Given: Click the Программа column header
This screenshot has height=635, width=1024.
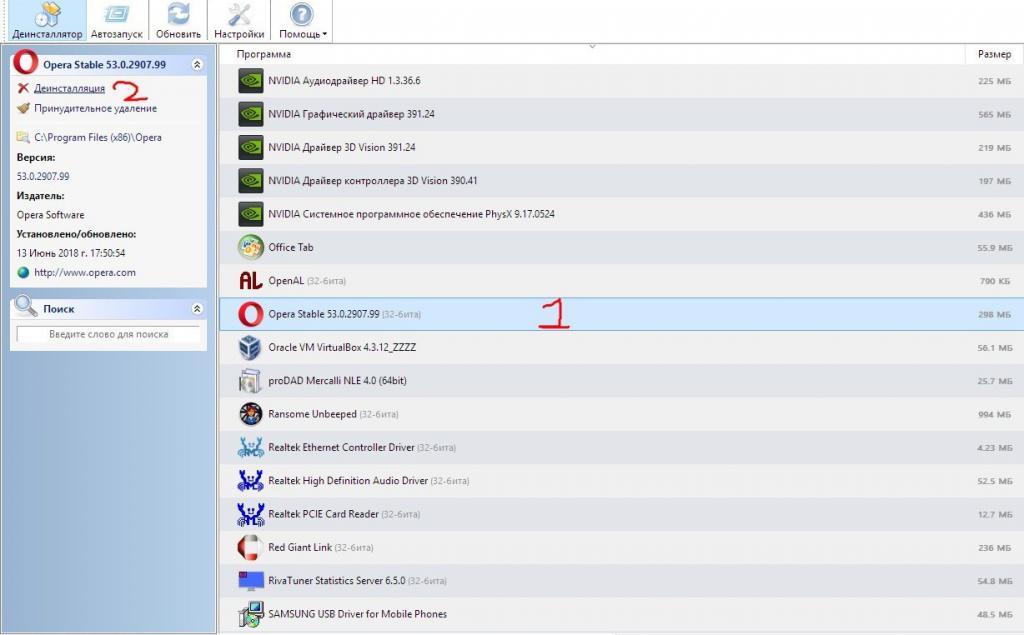Looking at the screenshot, I should tap(264, 54).
